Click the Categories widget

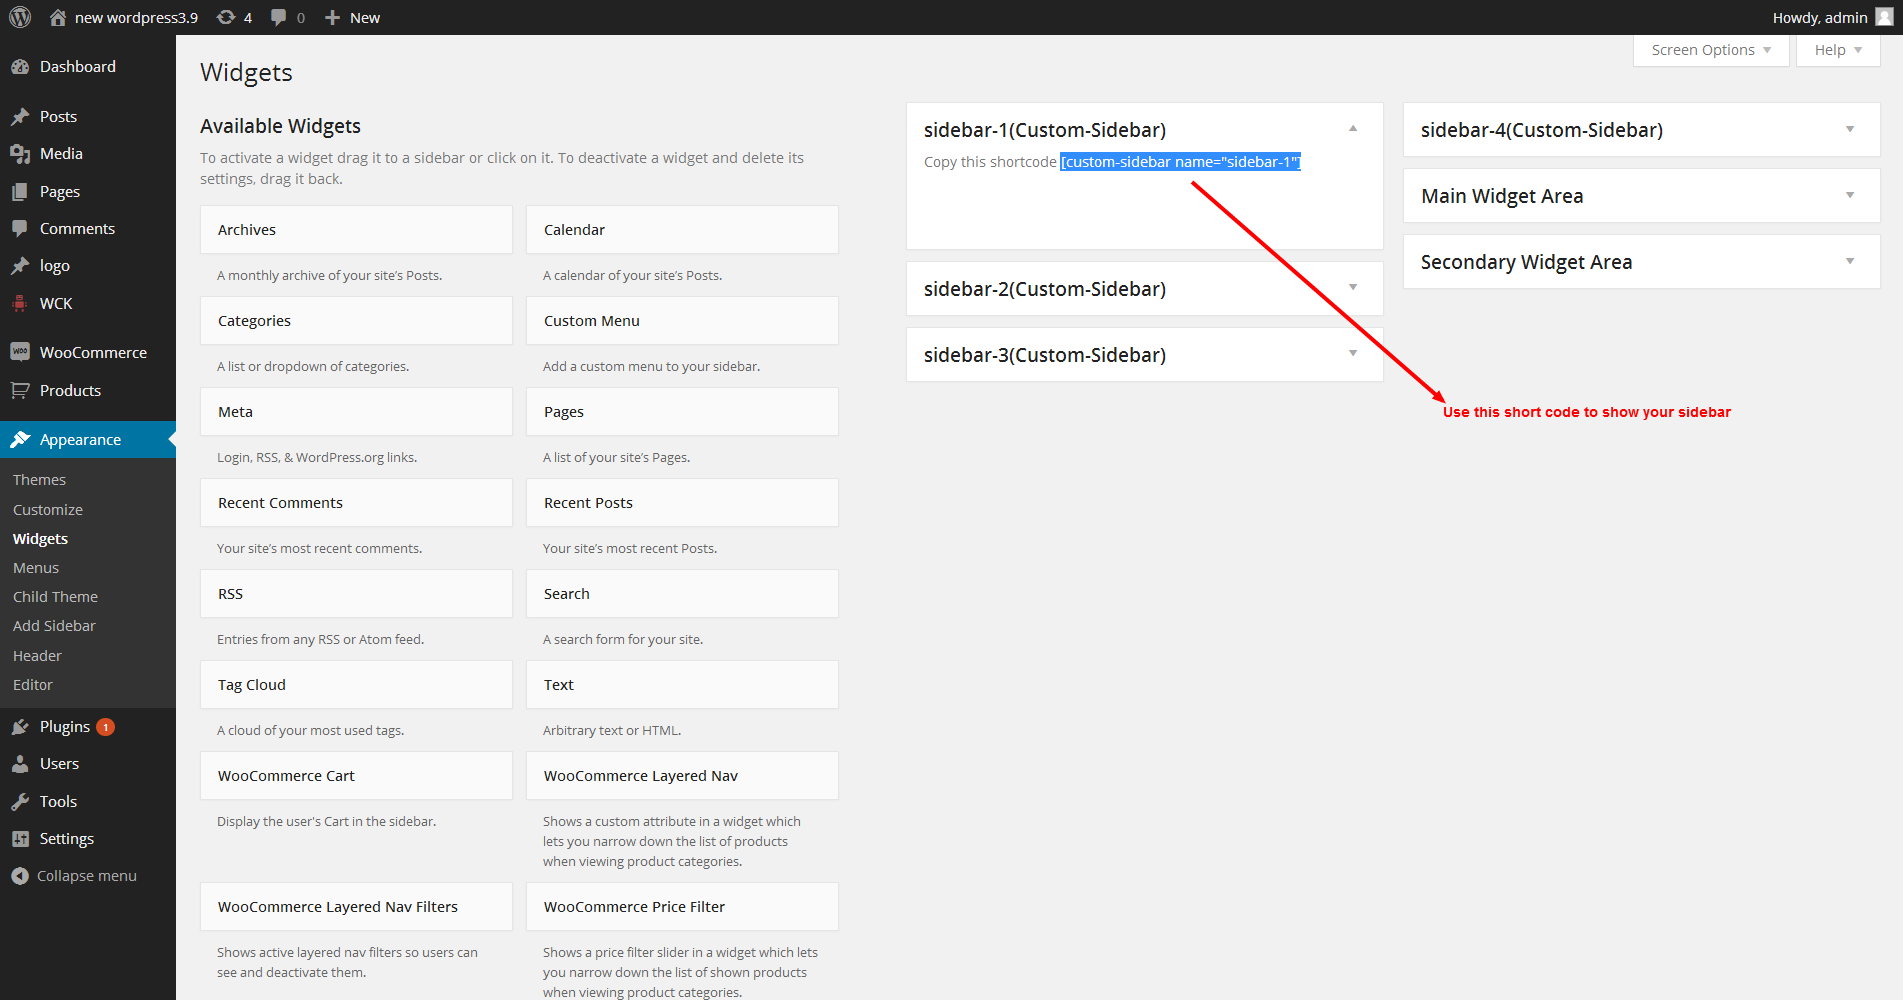(x=356, y=321)
